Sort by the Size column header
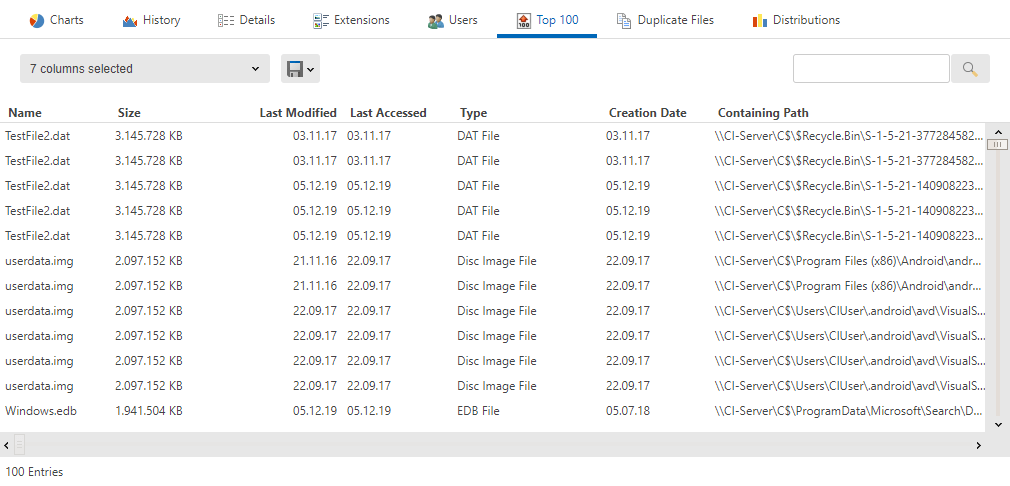This screenshot has width=1010, height=486. tap(129, 113)
